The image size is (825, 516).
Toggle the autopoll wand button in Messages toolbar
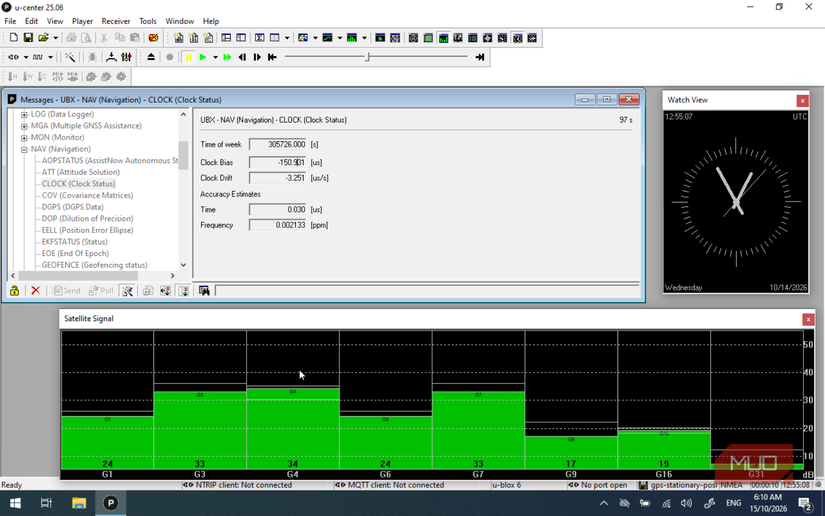point(127,291)
